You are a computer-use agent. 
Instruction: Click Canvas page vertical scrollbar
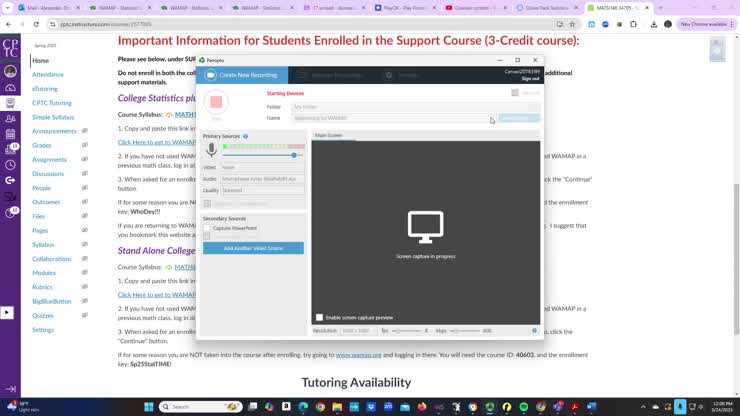[x=736, y=257]
